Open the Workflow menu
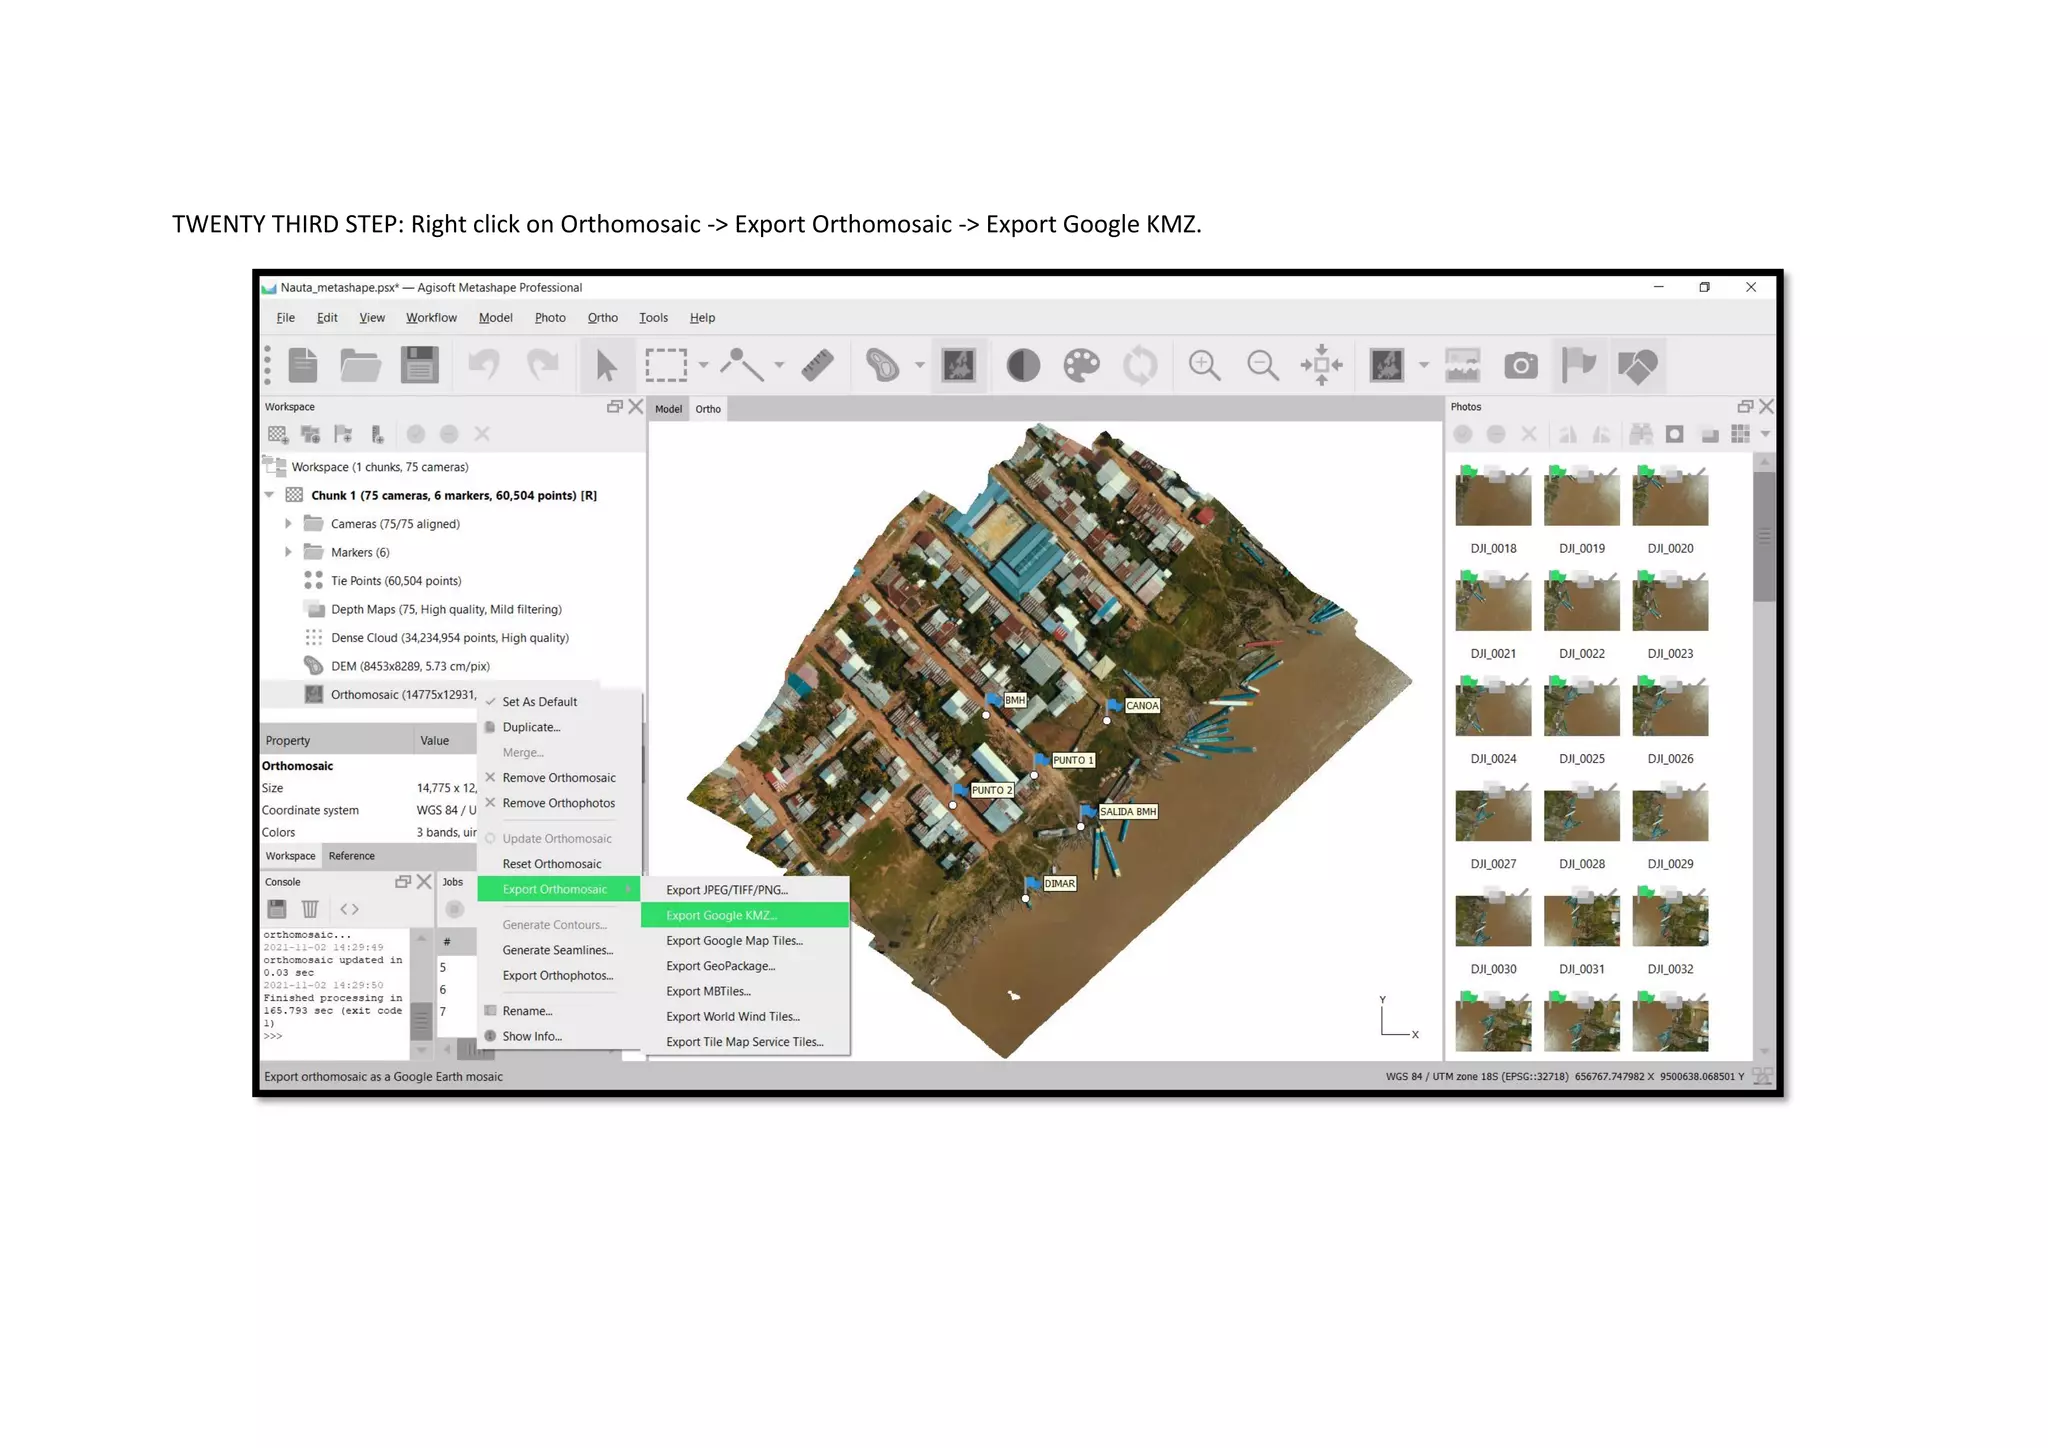Viewport: 2048px width, 1448px height. click(431, 318)
